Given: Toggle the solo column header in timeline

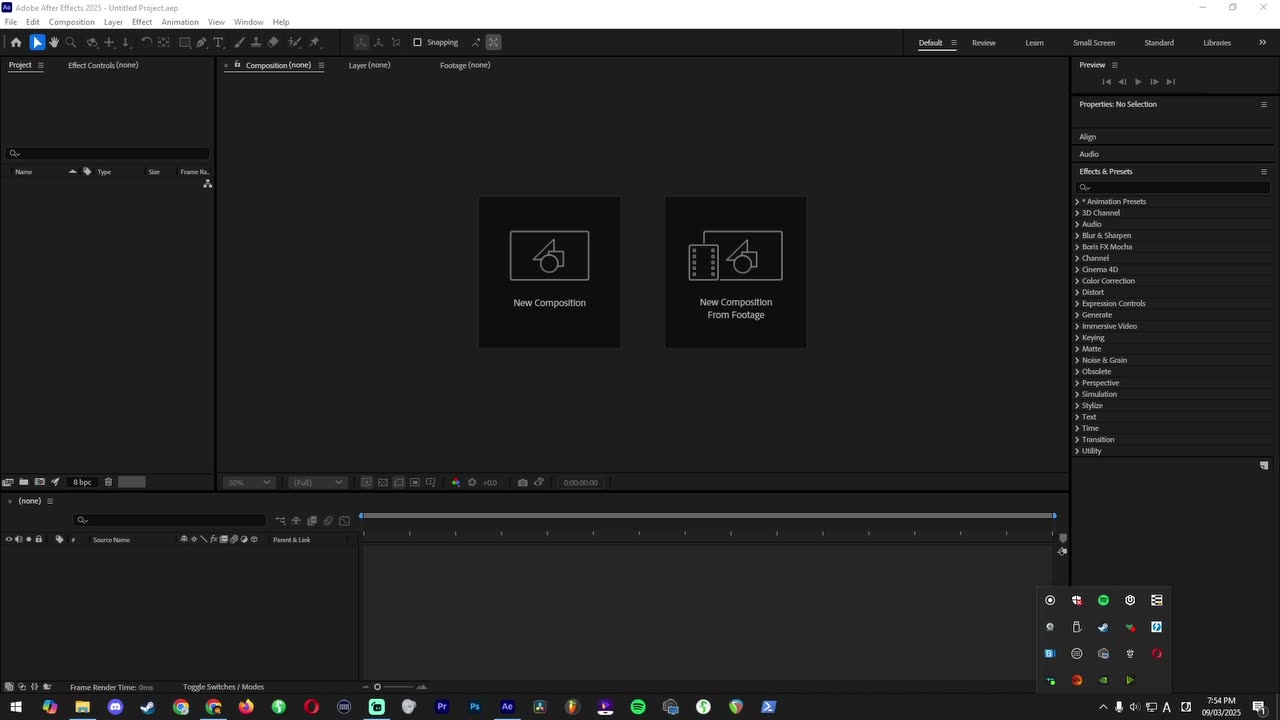Looking at the screenshot, I should 28,539.
